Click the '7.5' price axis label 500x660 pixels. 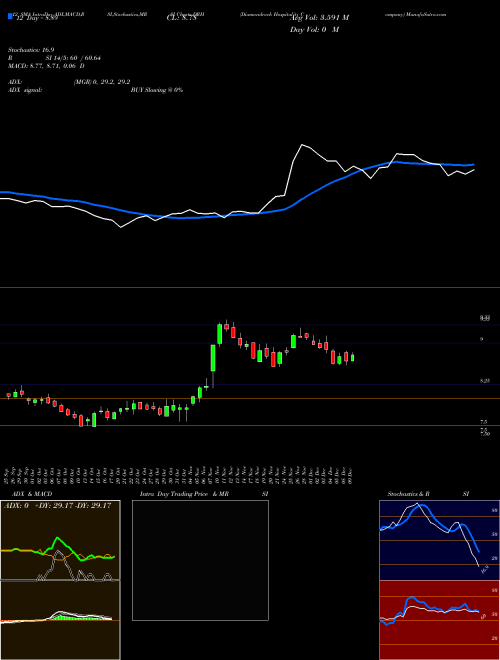tap(483, 422)
